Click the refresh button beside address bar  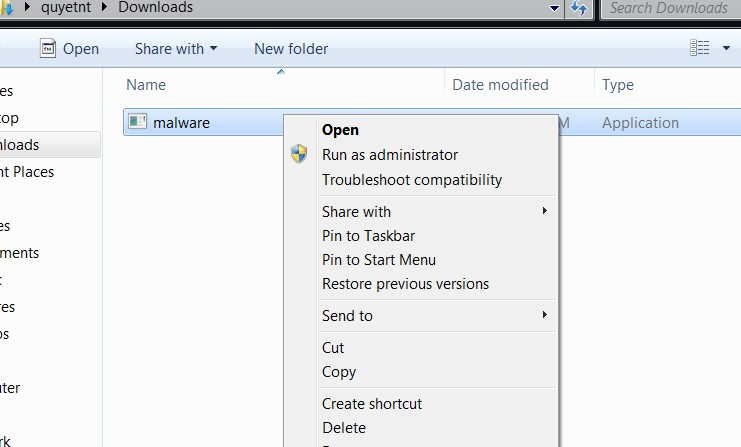coord(579,8)
